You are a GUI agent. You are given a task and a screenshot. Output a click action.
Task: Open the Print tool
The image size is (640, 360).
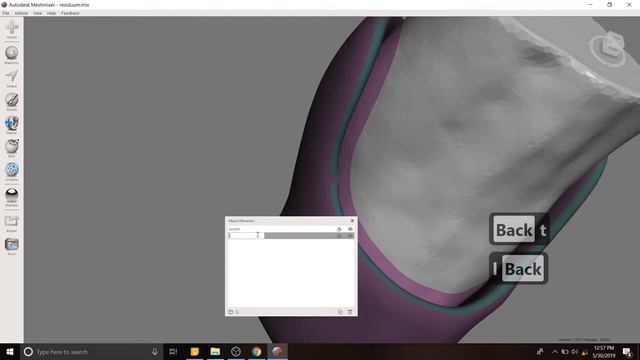point(11,247)
